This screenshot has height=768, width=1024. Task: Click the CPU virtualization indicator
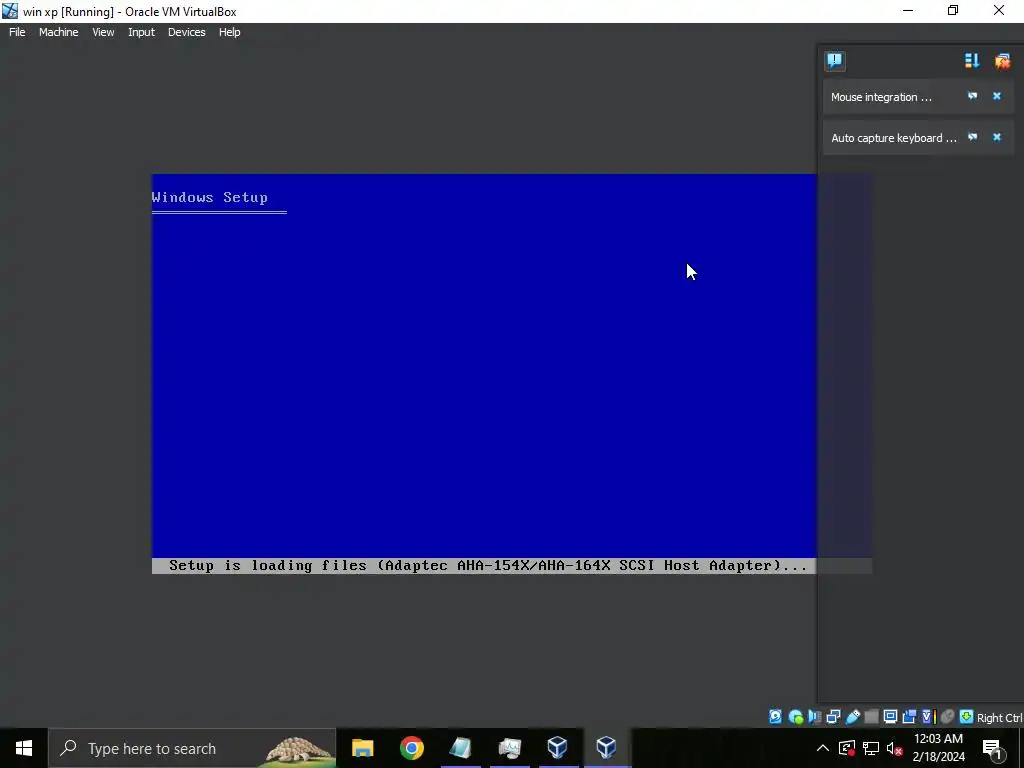[929, 717]
